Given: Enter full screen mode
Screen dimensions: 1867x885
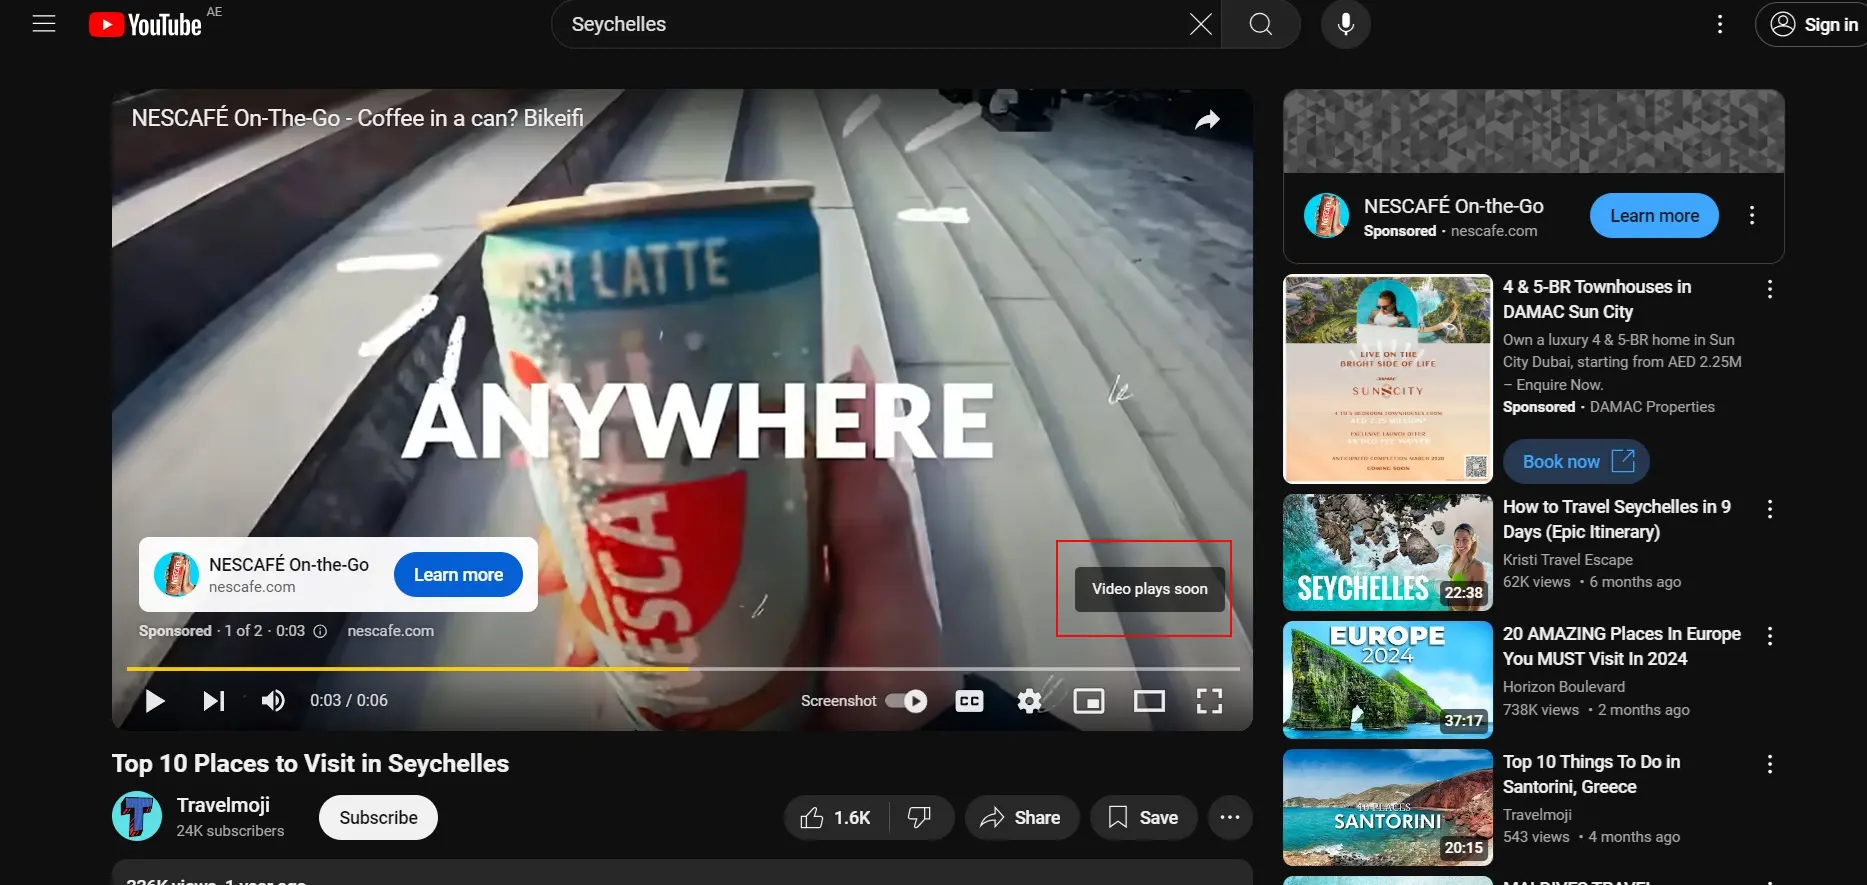Looking at the screenshot, I should [1209, 701].
